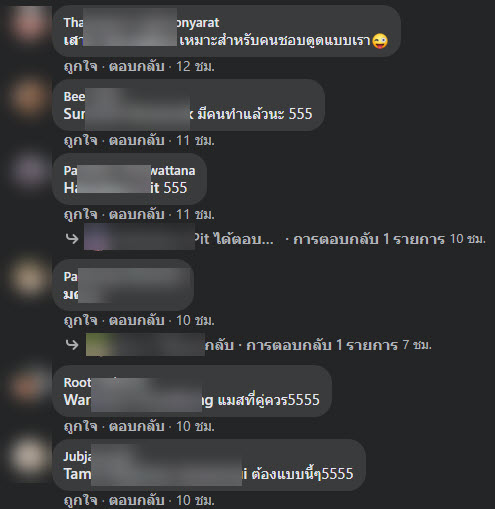Viewport: 495px width, 509px height.
Task: Reply to the comment ending 'wattana'
Action: click(137, 214)
